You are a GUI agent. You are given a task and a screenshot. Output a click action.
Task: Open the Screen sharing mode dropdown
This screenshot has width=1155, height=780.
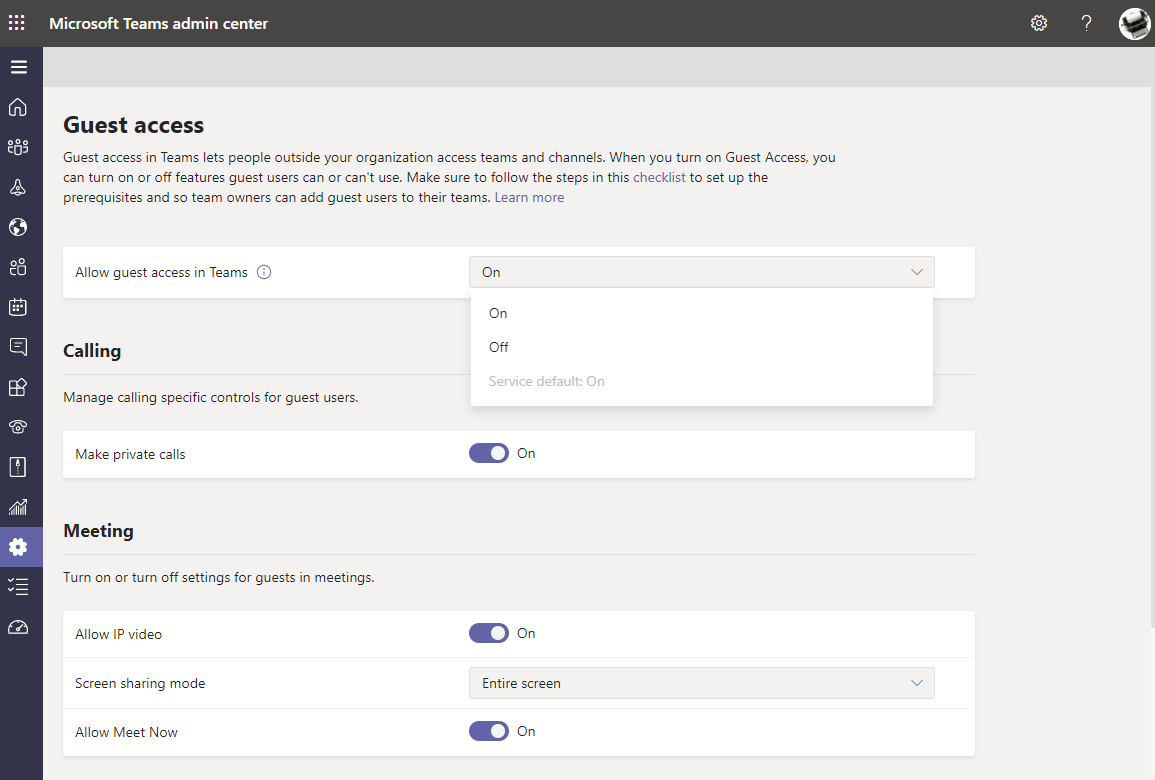point(701,683)
